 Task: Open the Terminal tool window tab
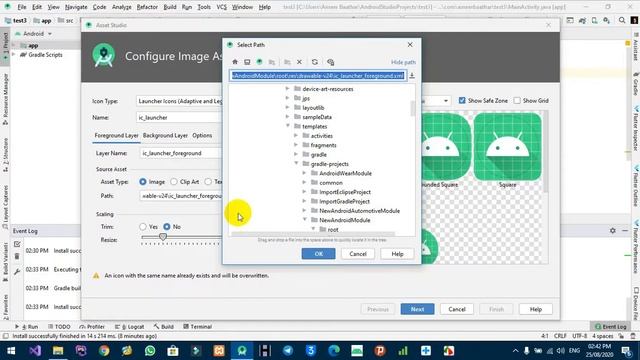tap(198, 327)
